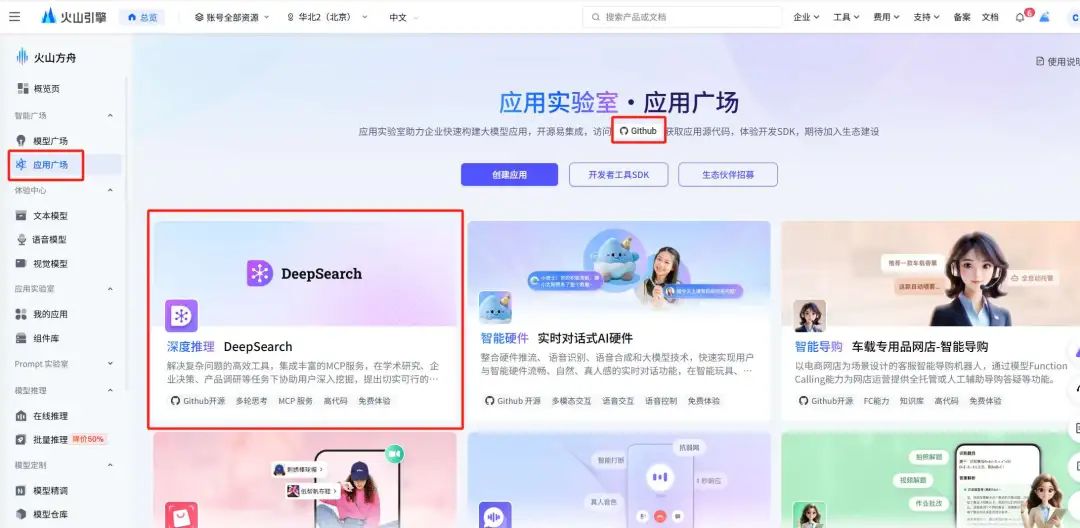1080x528 pixels.
Task: Click the MCP 服务 tag
Action: coord(295,401)
